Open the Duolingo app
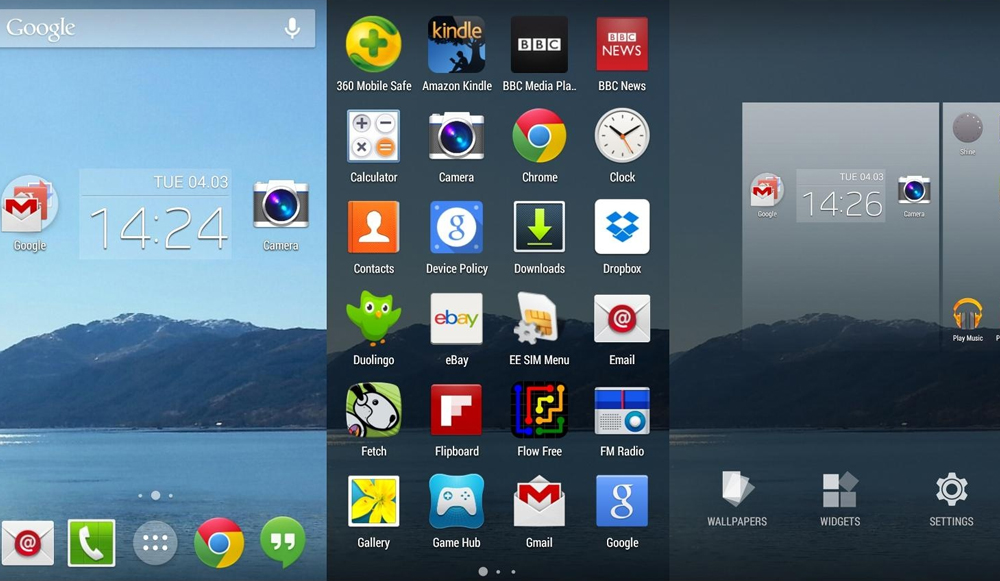This screenshot has height=581, width=1000. point(374,318)
